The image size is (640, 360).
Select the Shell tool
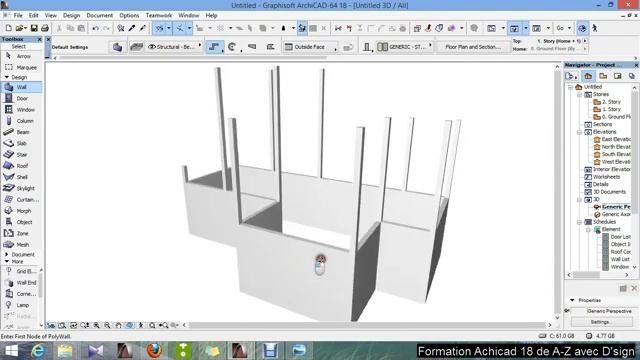[x=21, y=177]
